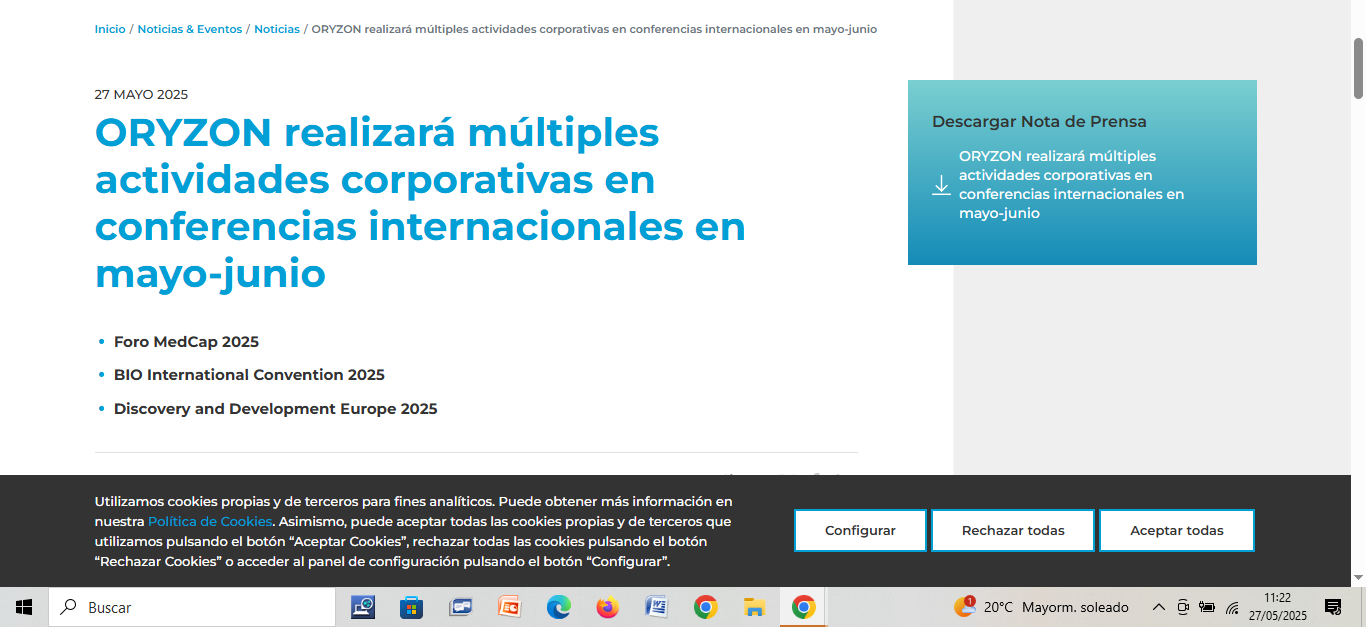Click the Rechazar todas button

(1013, 530)
